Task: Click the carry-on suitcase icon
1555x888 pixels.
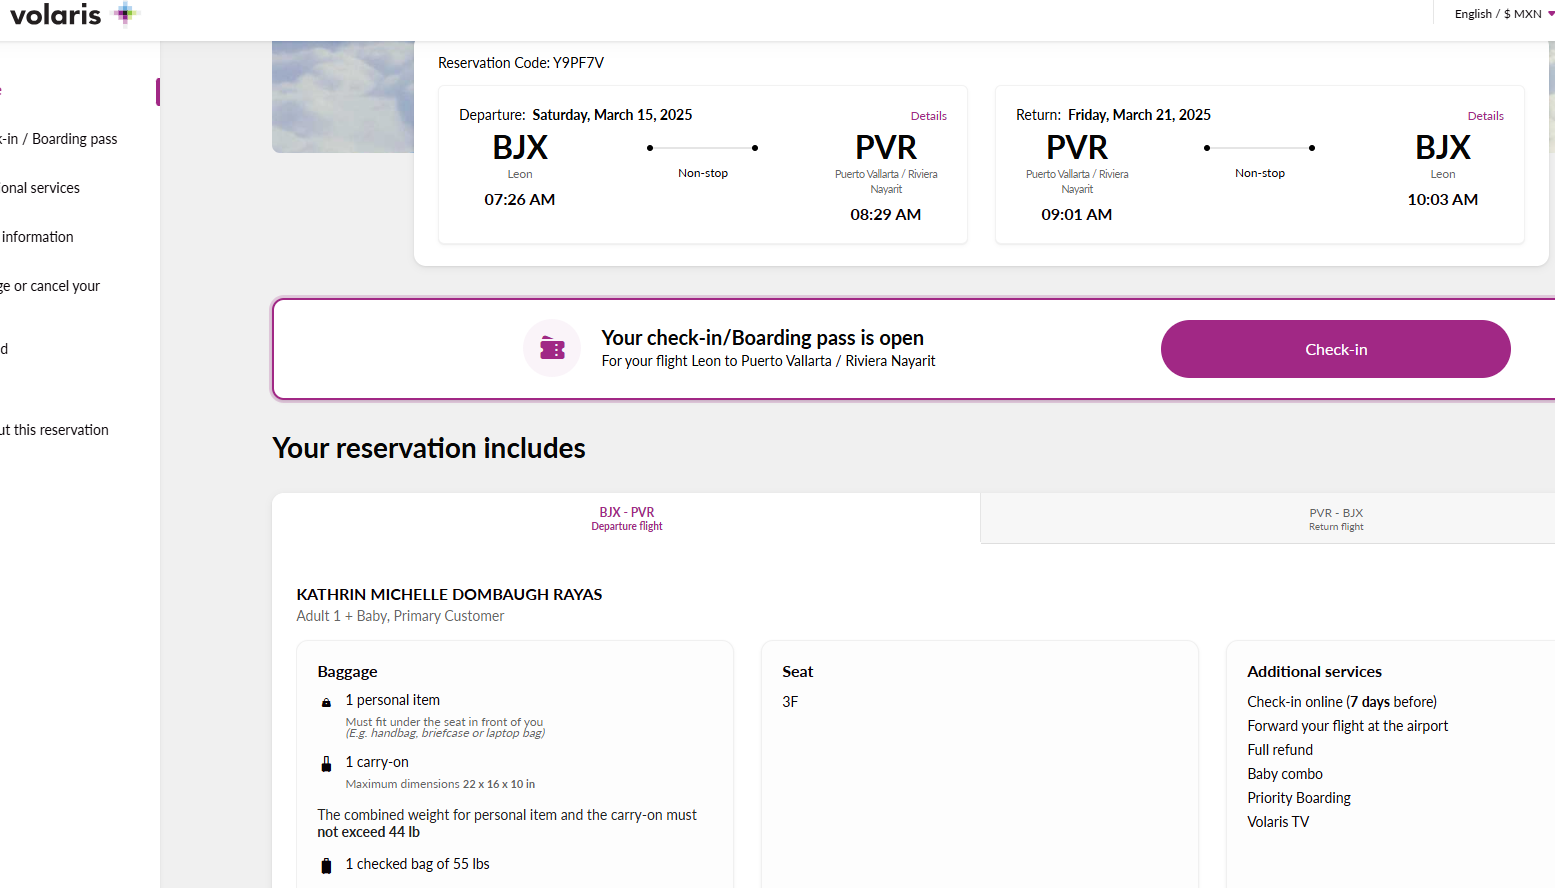Action: pyautogui.click(x=326, y=762)
